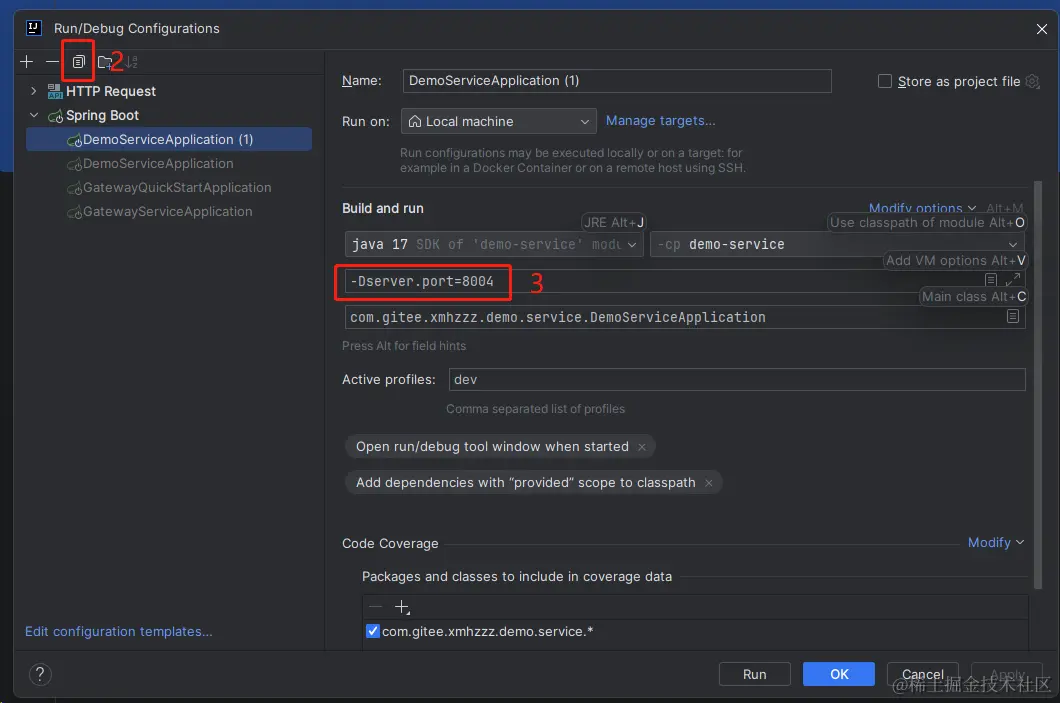The height and width of the screenshot is (703, 1060).
Task: Open Store as project file settings gear
Action: pyautogui.click(x=1032, y=81)
